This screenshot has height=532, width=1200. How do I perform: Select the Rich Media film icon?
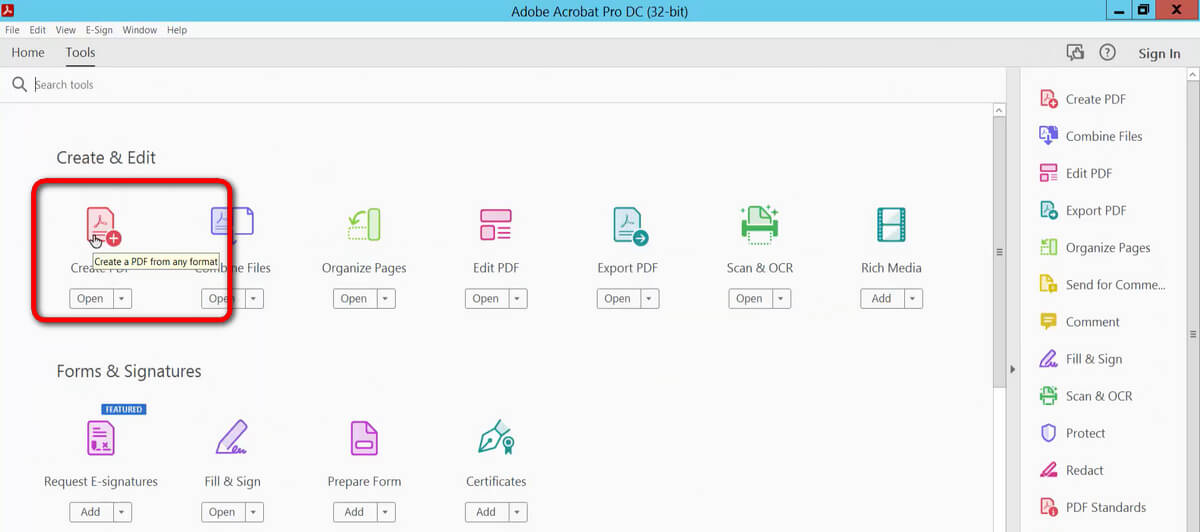tap(891, 225)
